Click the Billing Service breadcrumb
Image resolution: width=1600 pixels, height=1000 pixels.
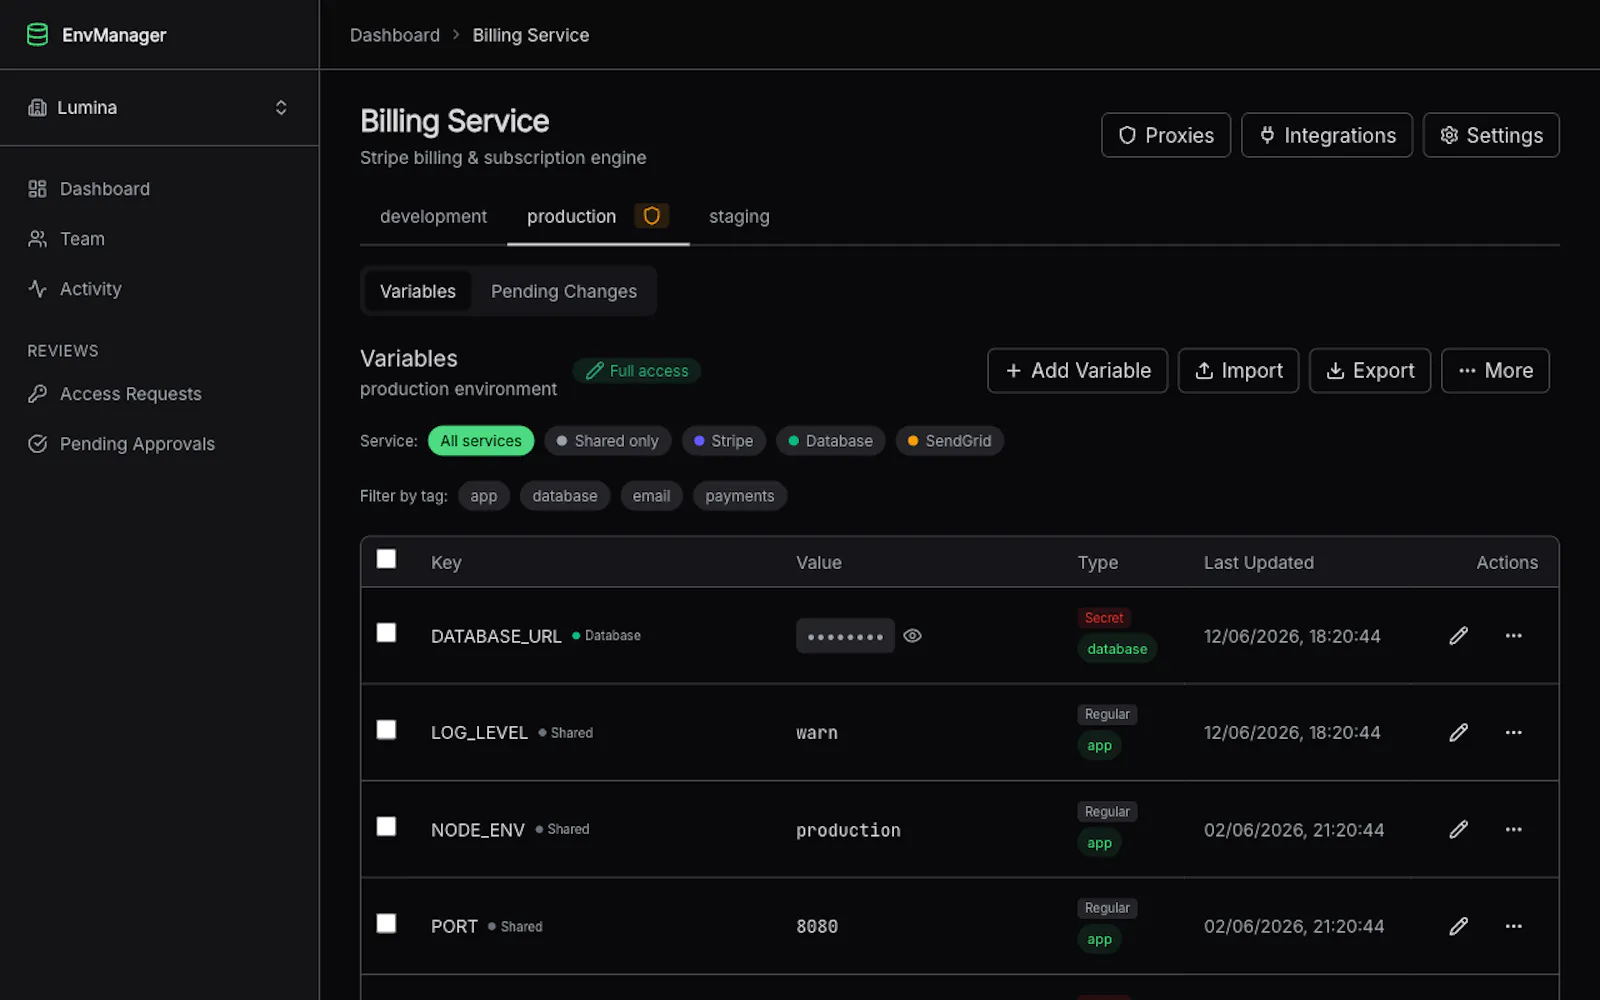click(x=531, y=35)
